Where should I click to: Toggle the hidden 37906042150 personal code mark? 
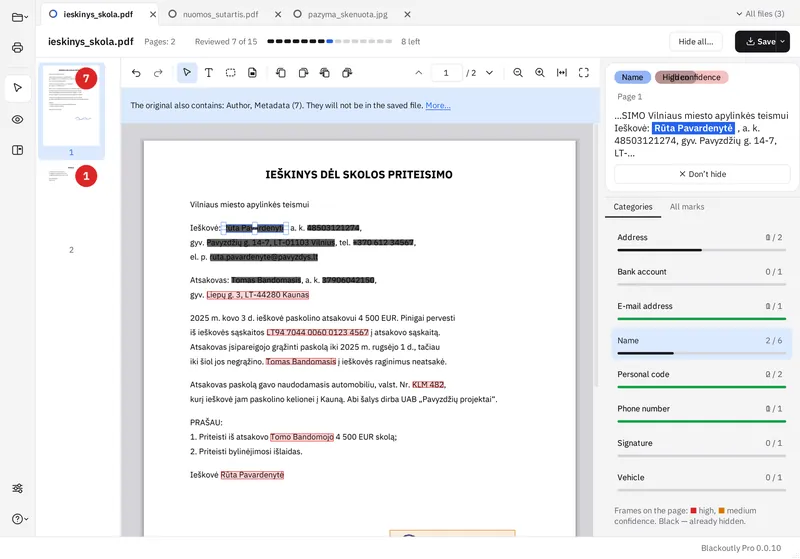pos(348,280)
